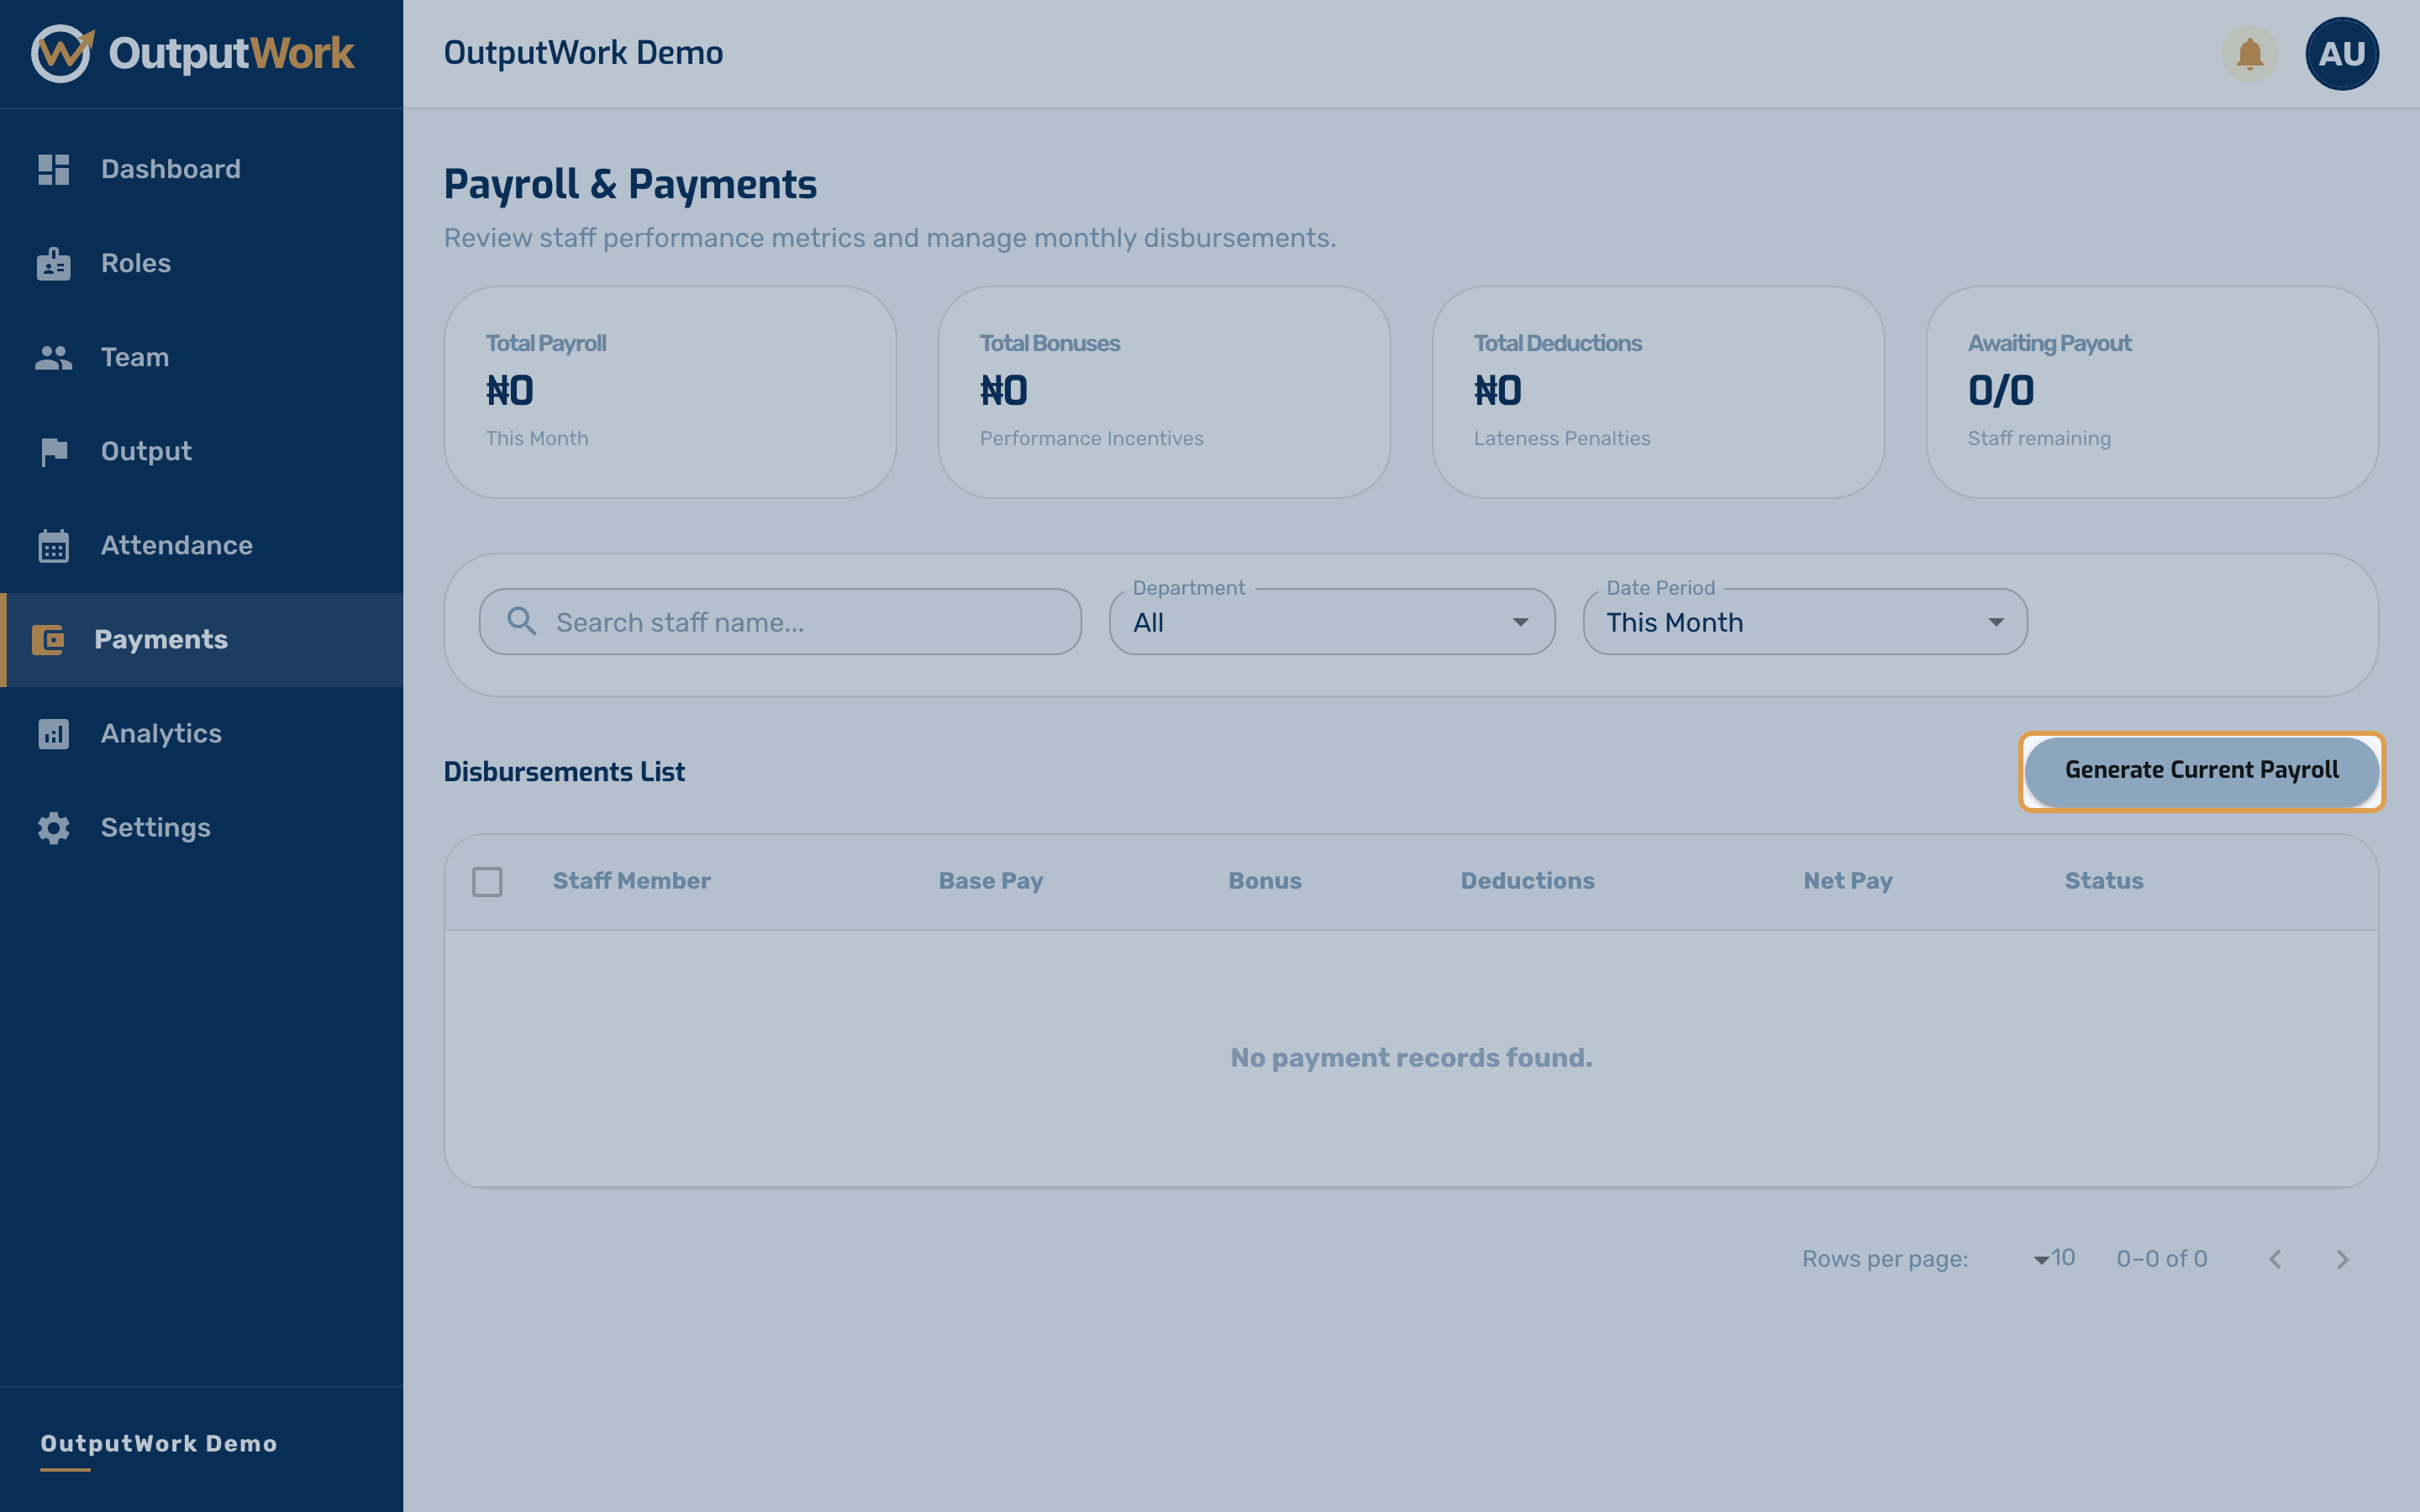Tick the select-all checkbox in table header
This screenshot has width=2420, height=1512.
487,882
